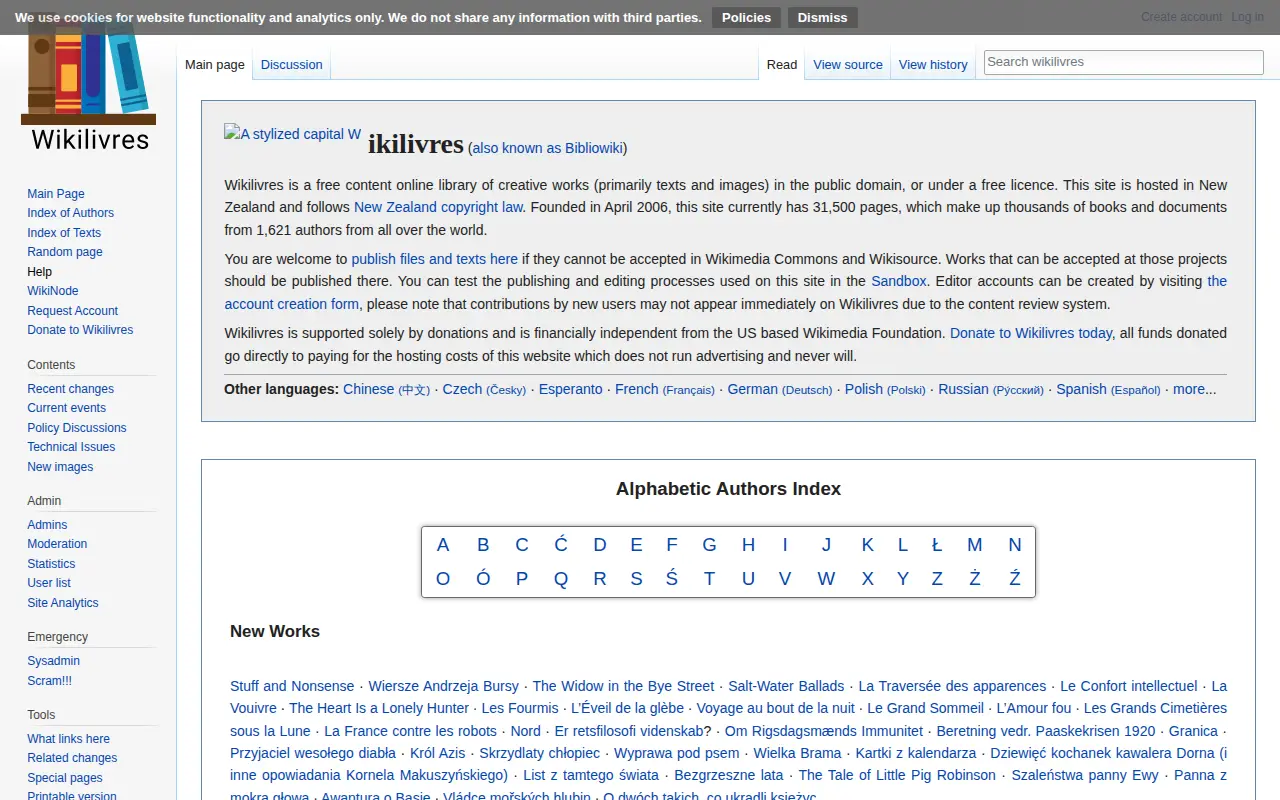Go to a Random page
This screenshot has width=1280, height=800.
coord(65,252)
